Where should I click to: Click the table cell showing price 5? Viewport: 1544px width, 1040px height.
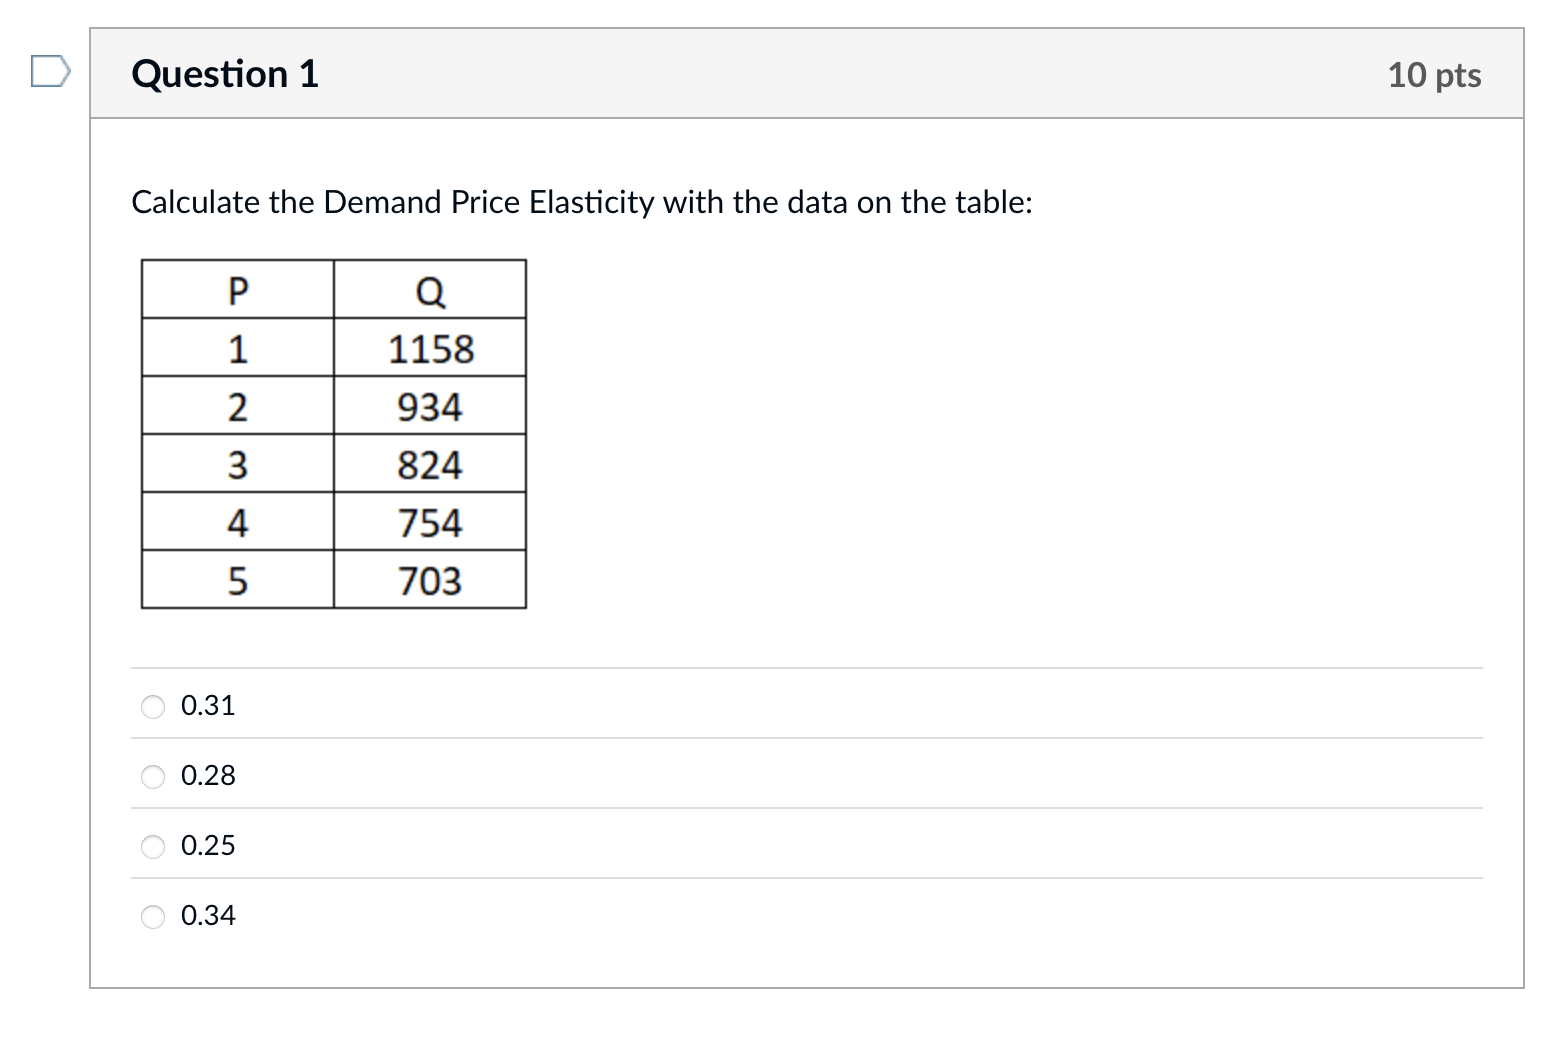[238, 580]
